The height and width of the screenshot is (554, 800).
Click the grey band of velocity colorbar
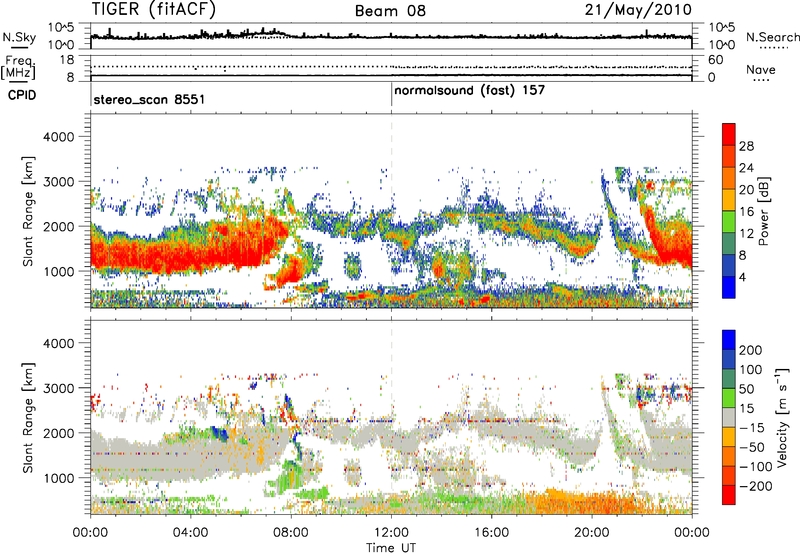(x=729, y=417)
